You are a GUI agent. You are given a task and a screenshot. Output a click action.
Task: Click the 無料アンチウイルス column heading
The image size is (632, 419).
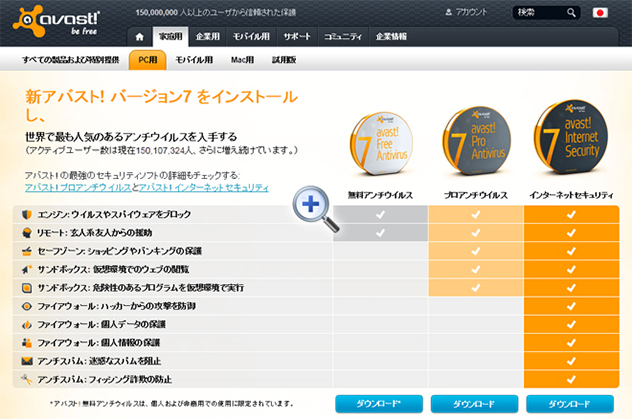coord(380,195)
